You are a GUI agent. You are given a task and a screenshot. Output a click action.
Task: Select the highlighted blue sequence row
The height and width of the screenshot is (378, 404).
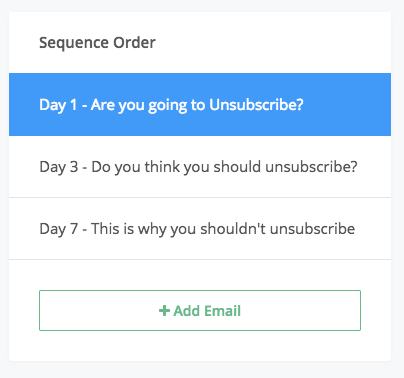tap(200, 104)
